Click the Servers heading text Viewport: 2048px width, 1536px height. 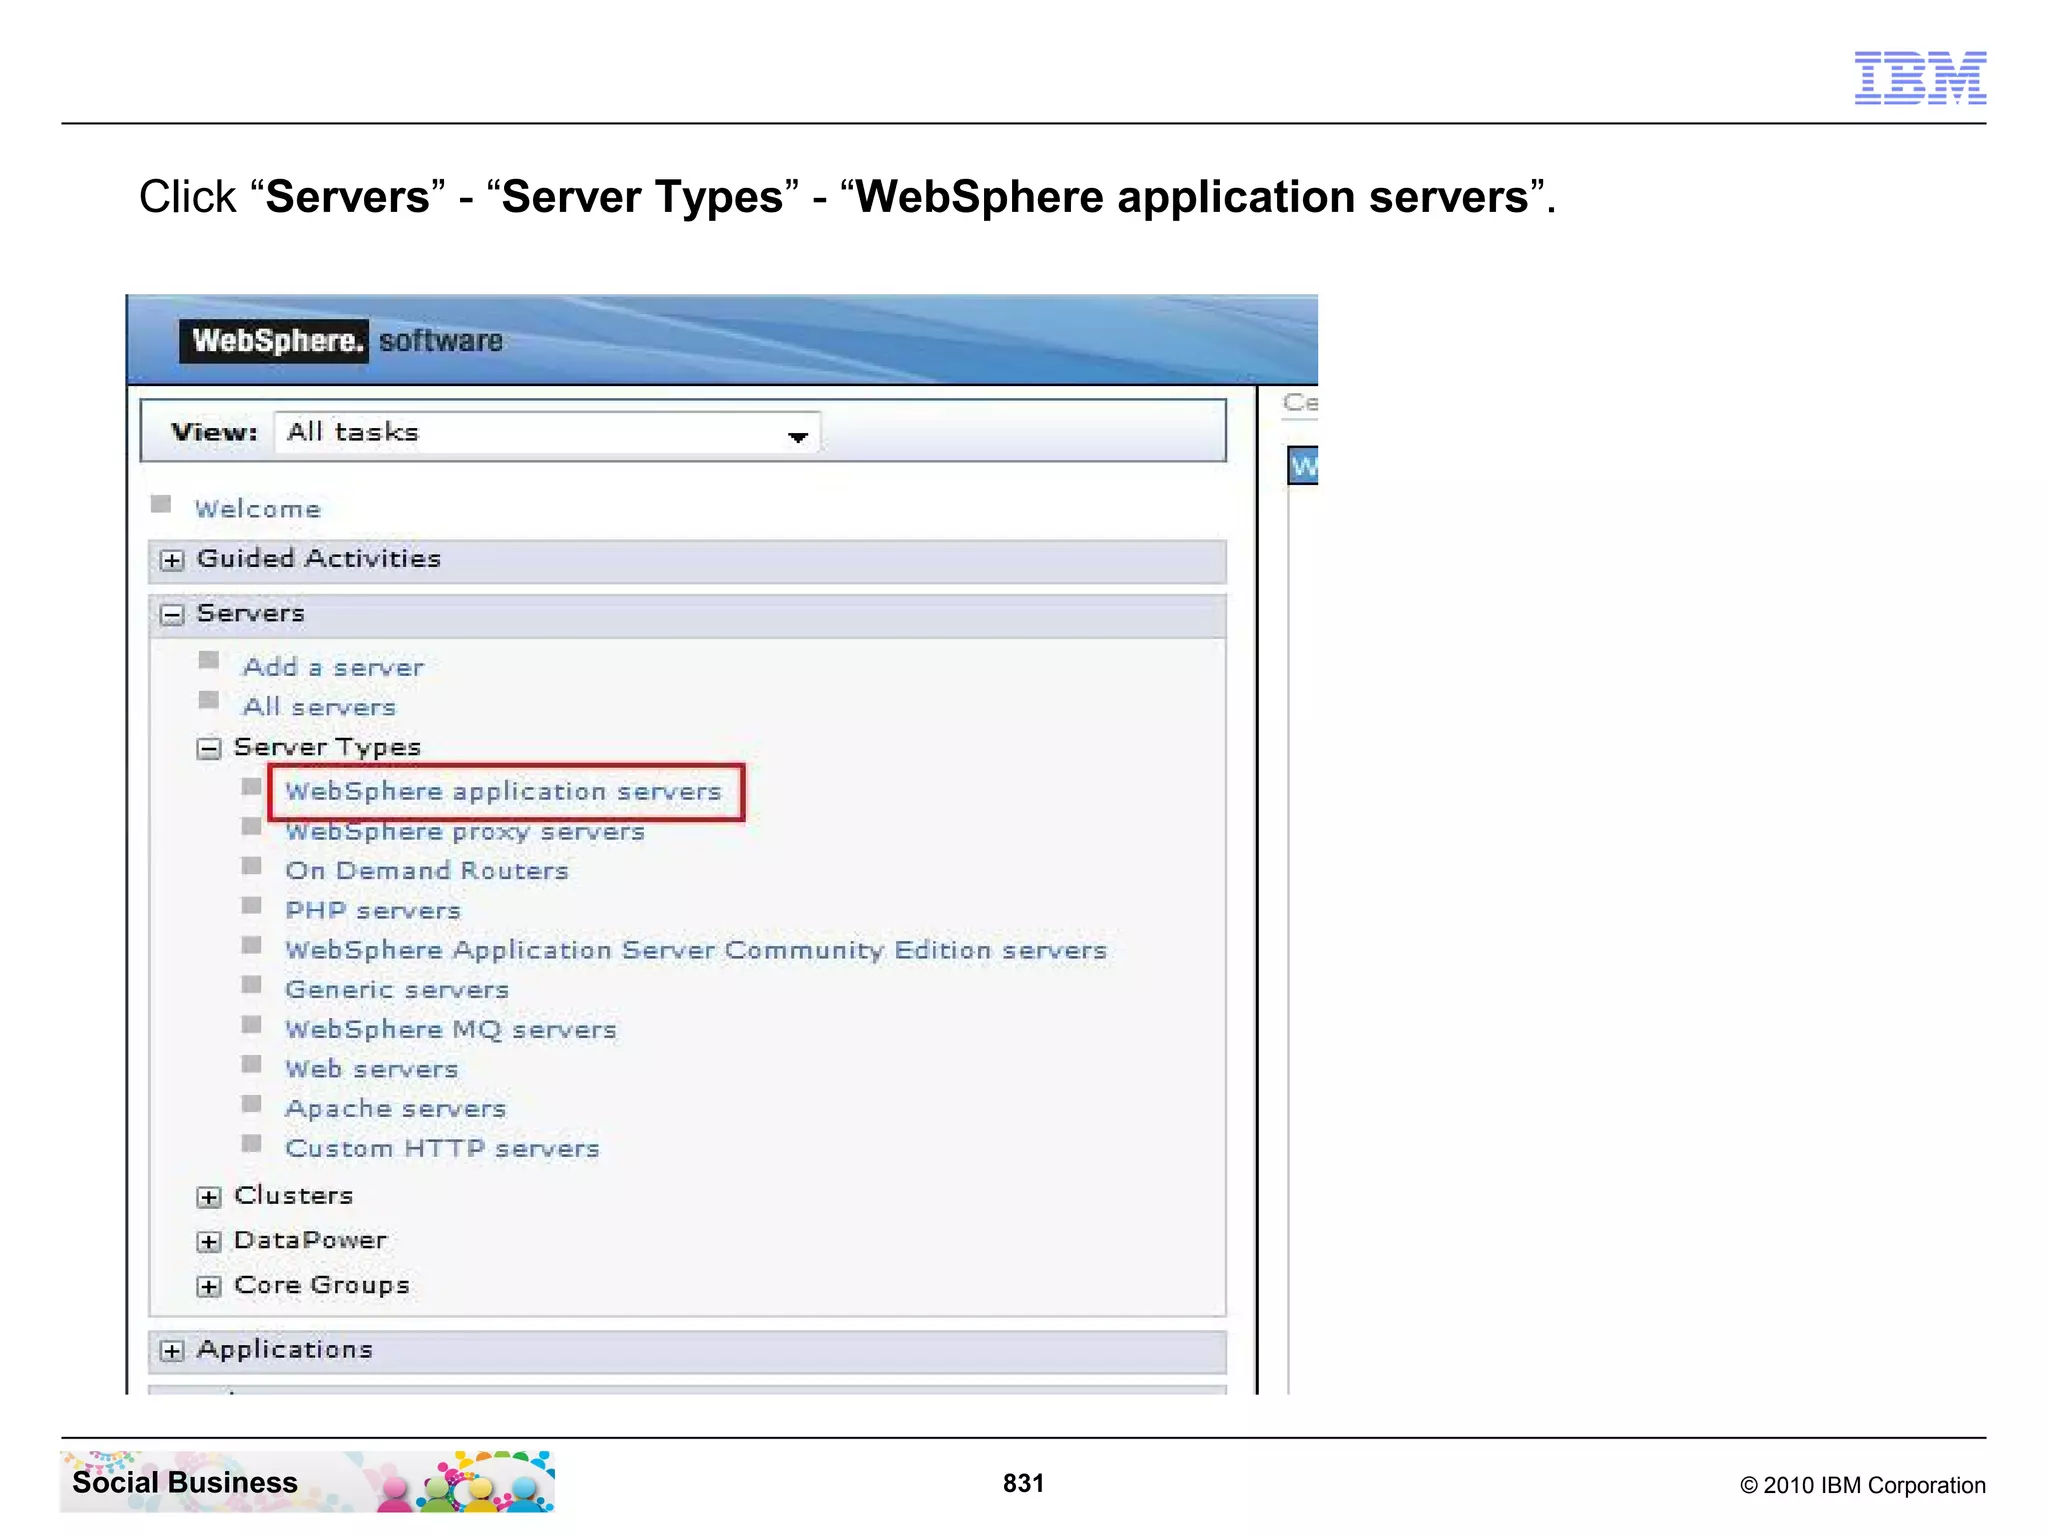(251, 613)
